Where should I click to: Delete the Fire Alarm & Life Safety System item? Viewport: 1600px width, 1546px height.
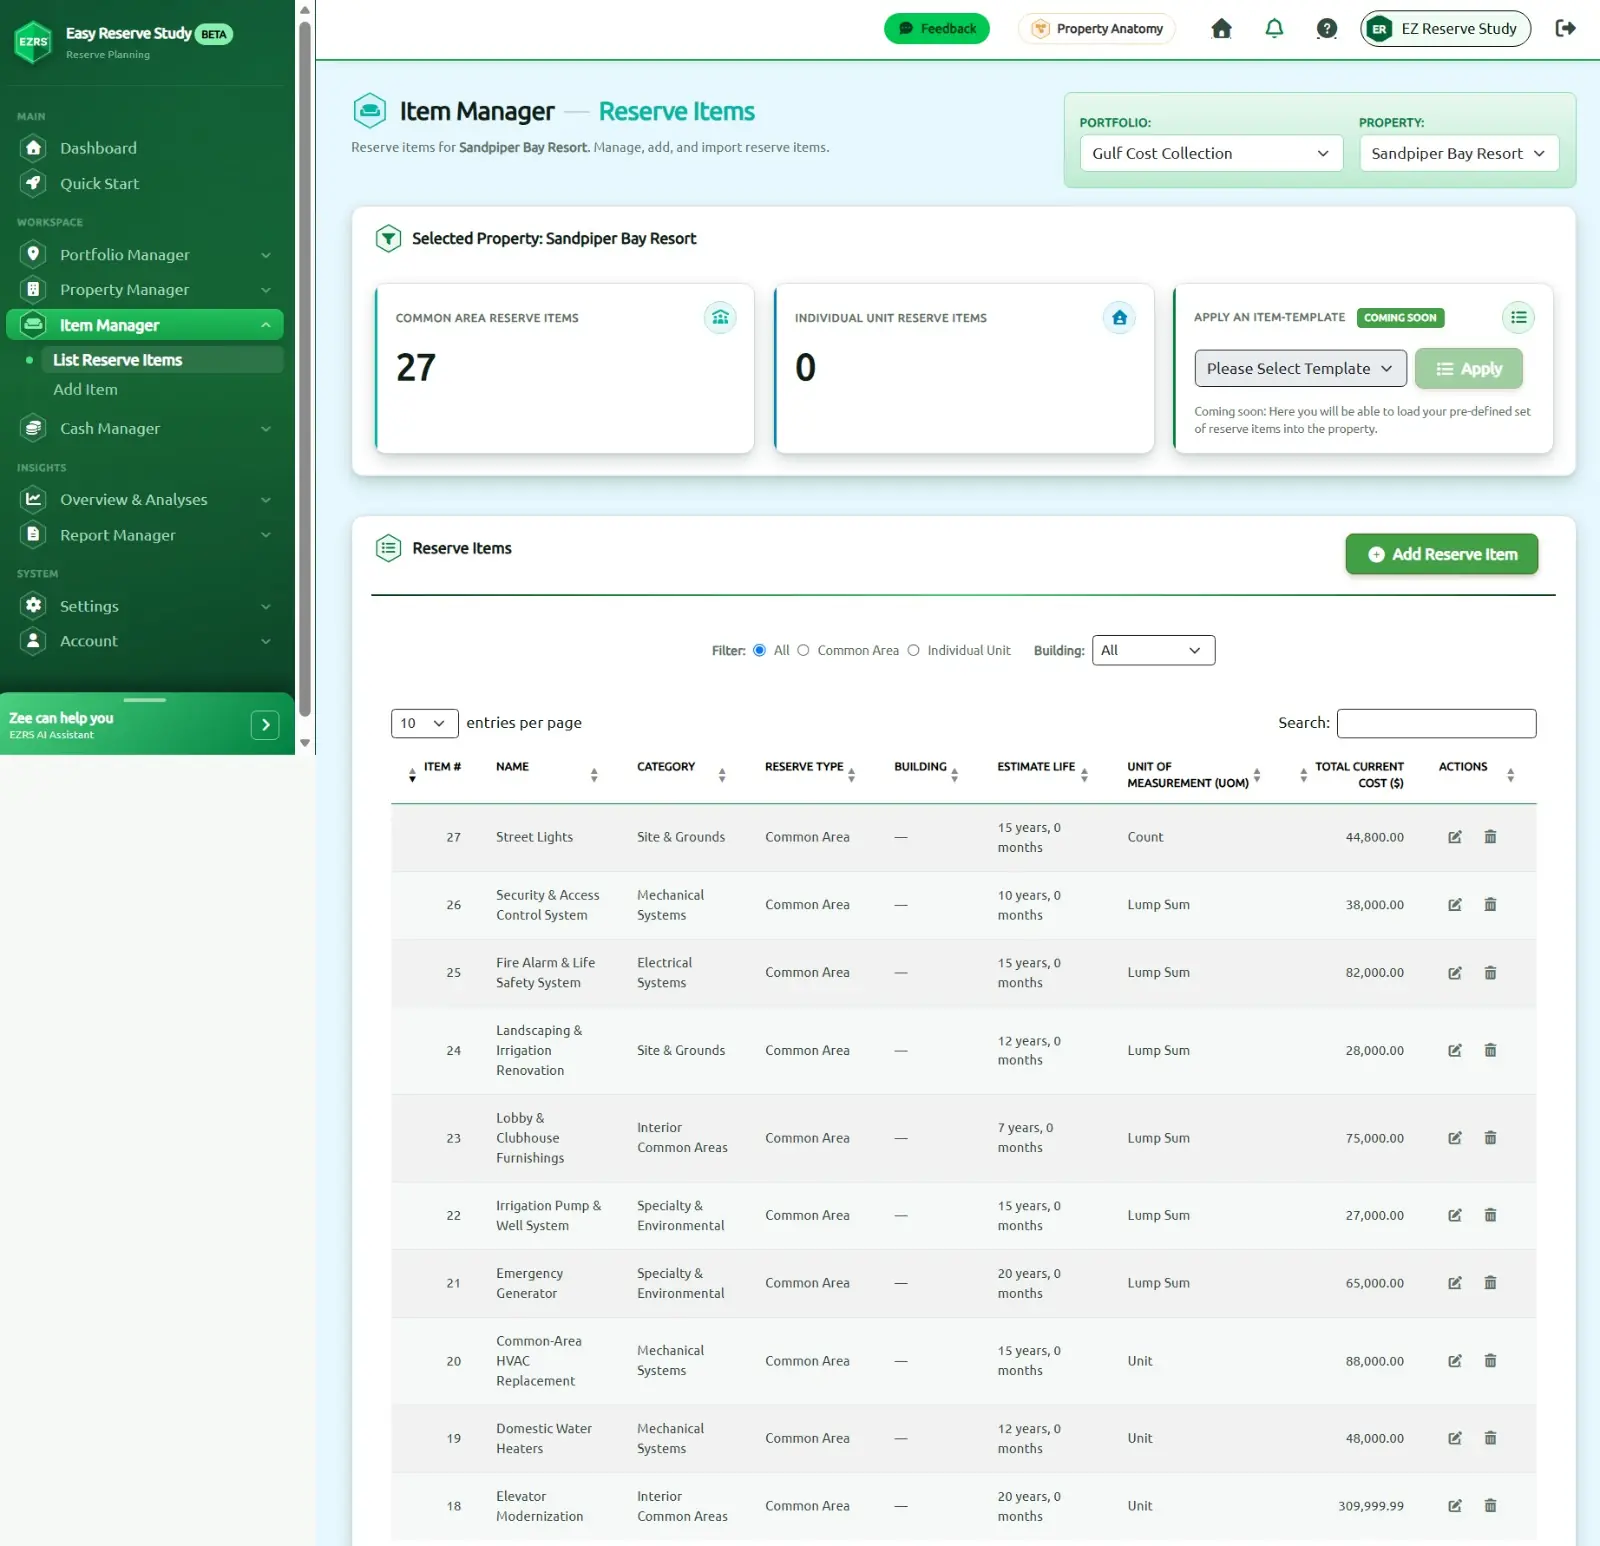[x=1490, y=973]
